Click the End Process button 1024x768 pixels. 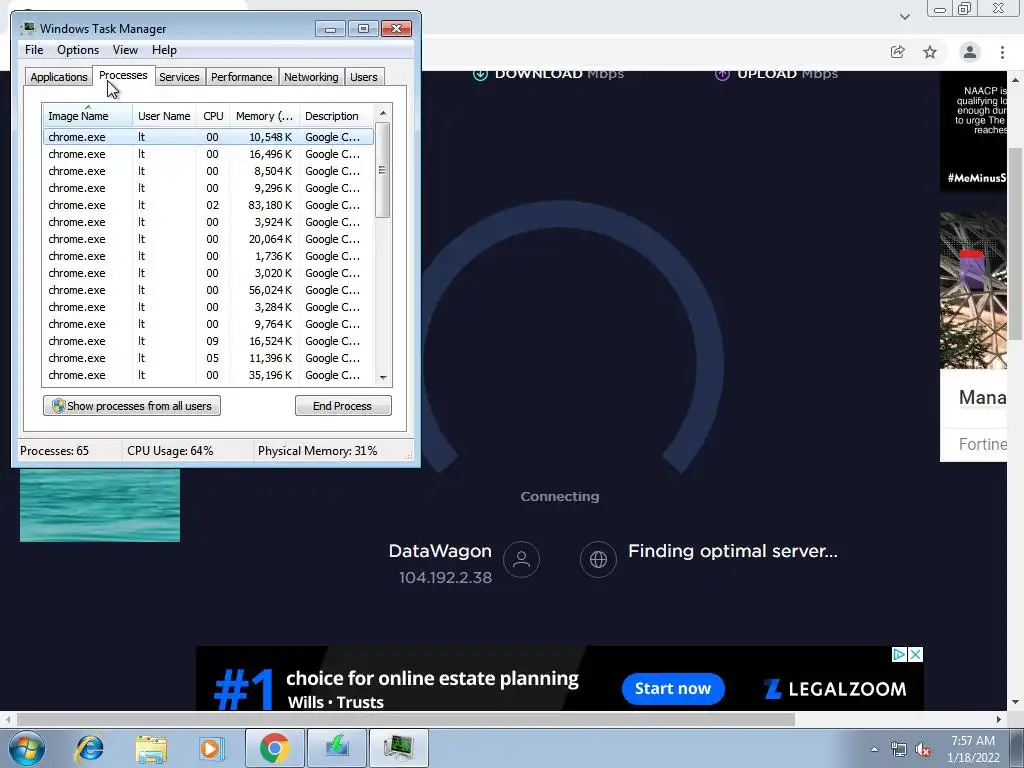pos(343,406)
